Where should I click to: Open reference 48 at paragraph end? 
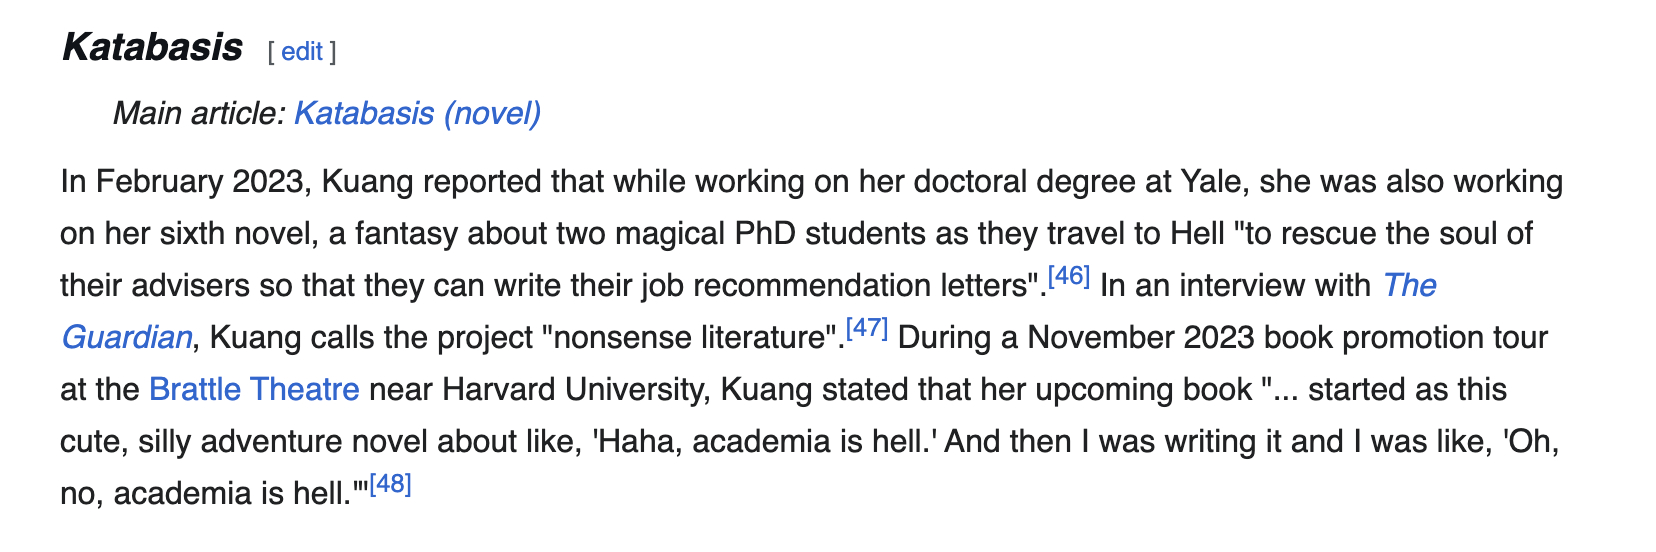pyautogui.click(x=390, y=485)
